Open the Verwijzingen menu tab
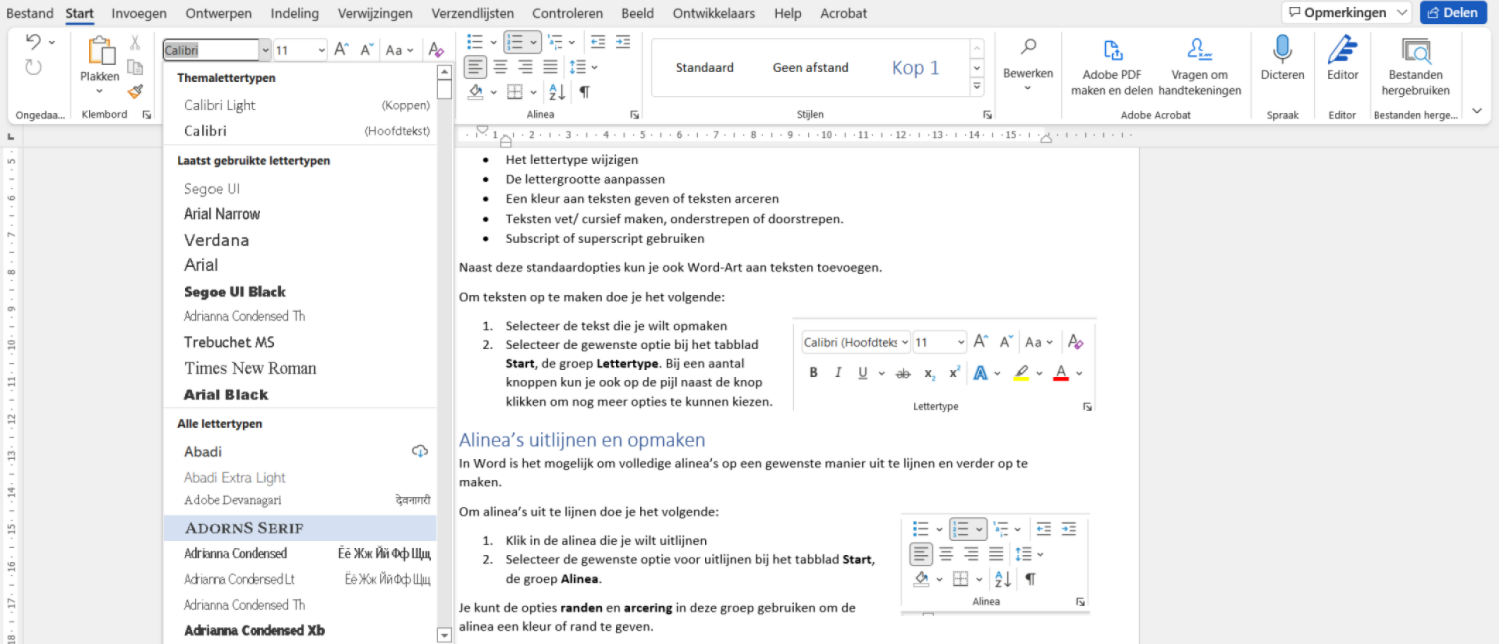 (x=375, y=13)
